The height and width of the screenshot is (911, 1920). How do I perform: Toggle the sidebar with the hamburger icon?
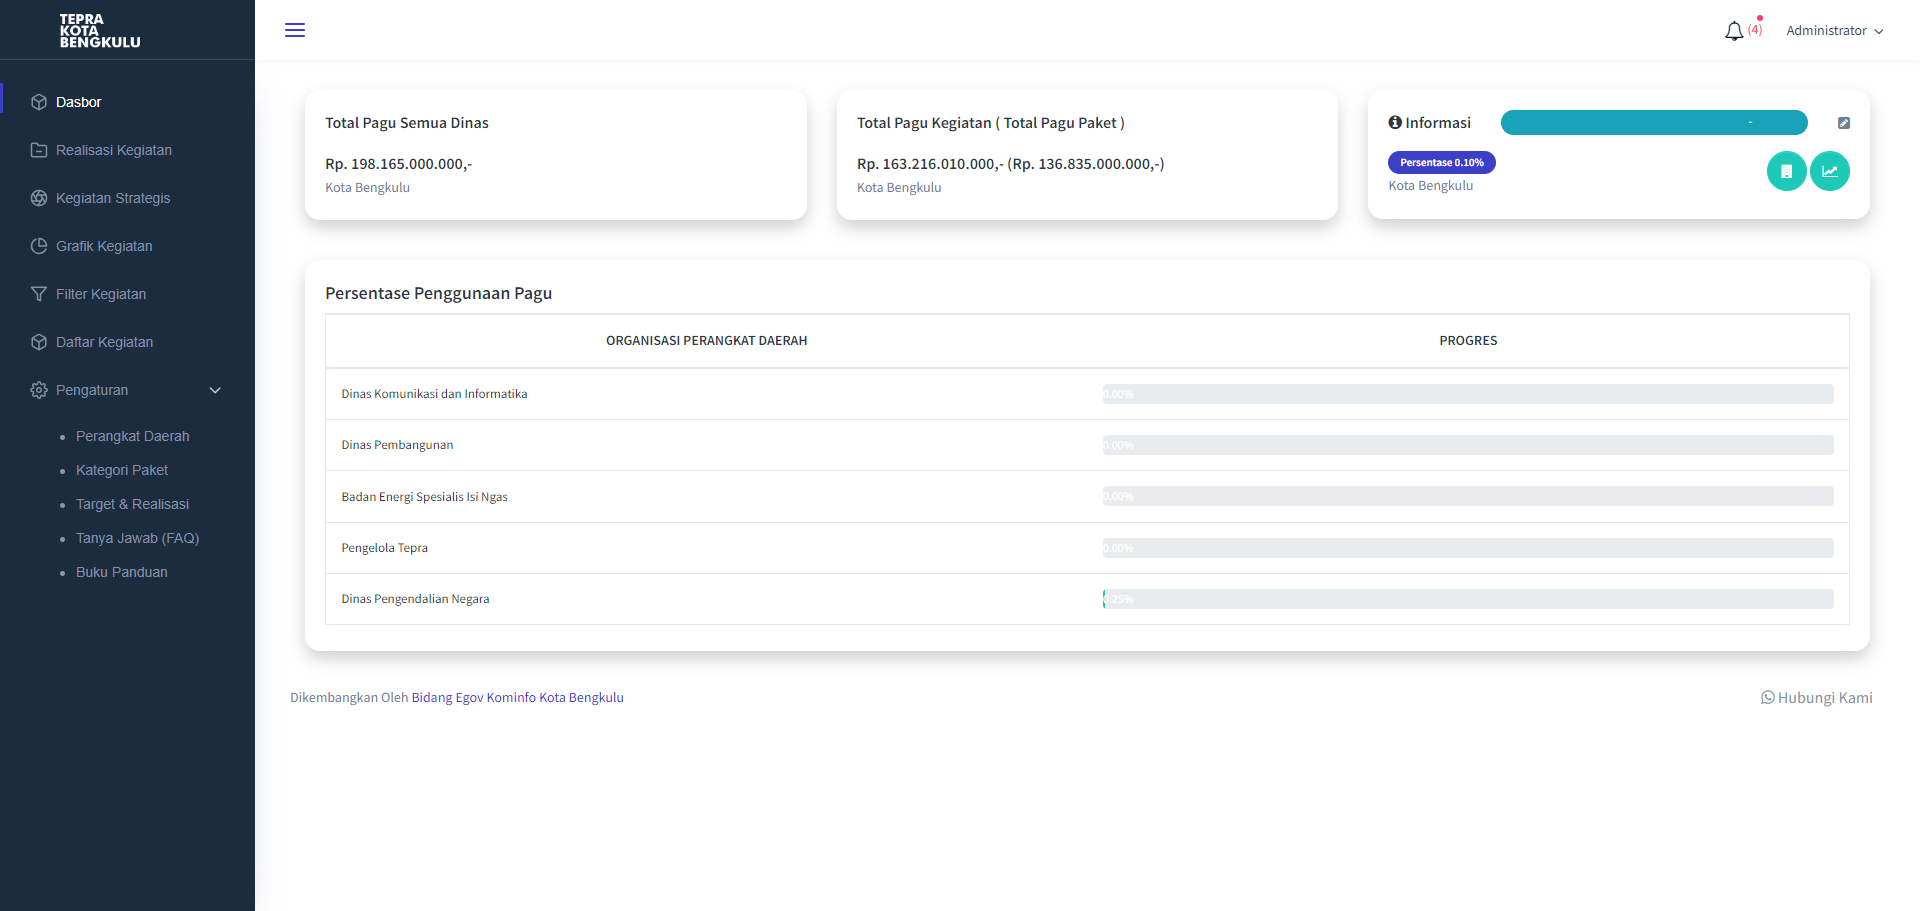coord(295,30)
